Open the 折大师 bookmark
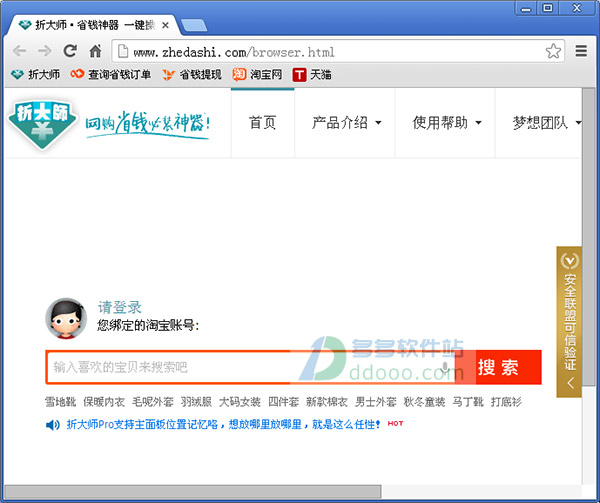 [35, 74]
